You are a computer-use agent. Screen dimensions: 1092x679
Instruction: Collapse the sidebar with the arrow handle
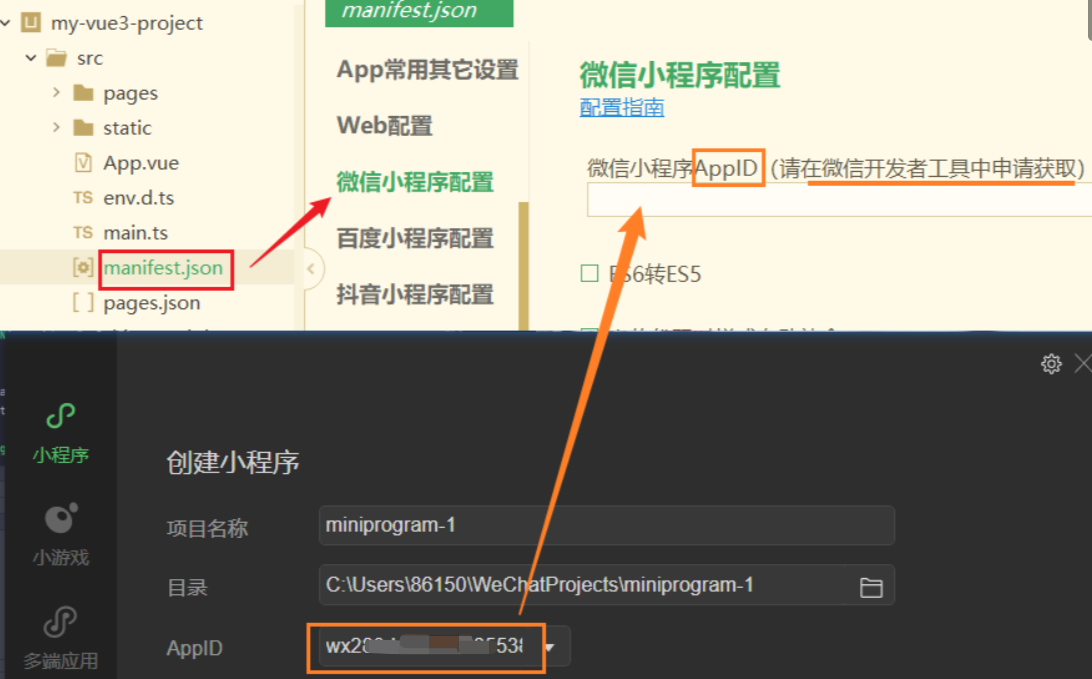click(311, 269)
